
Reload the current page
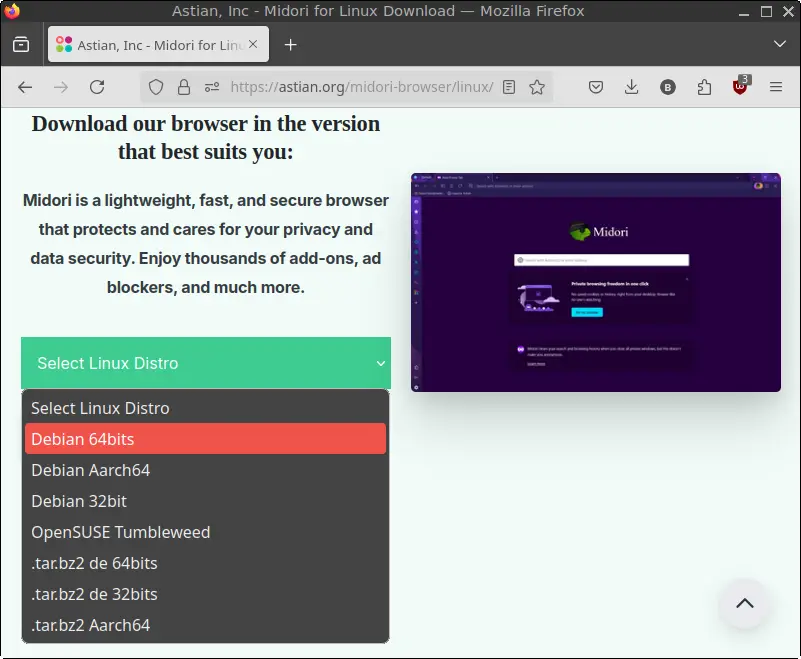pos(97,87)
